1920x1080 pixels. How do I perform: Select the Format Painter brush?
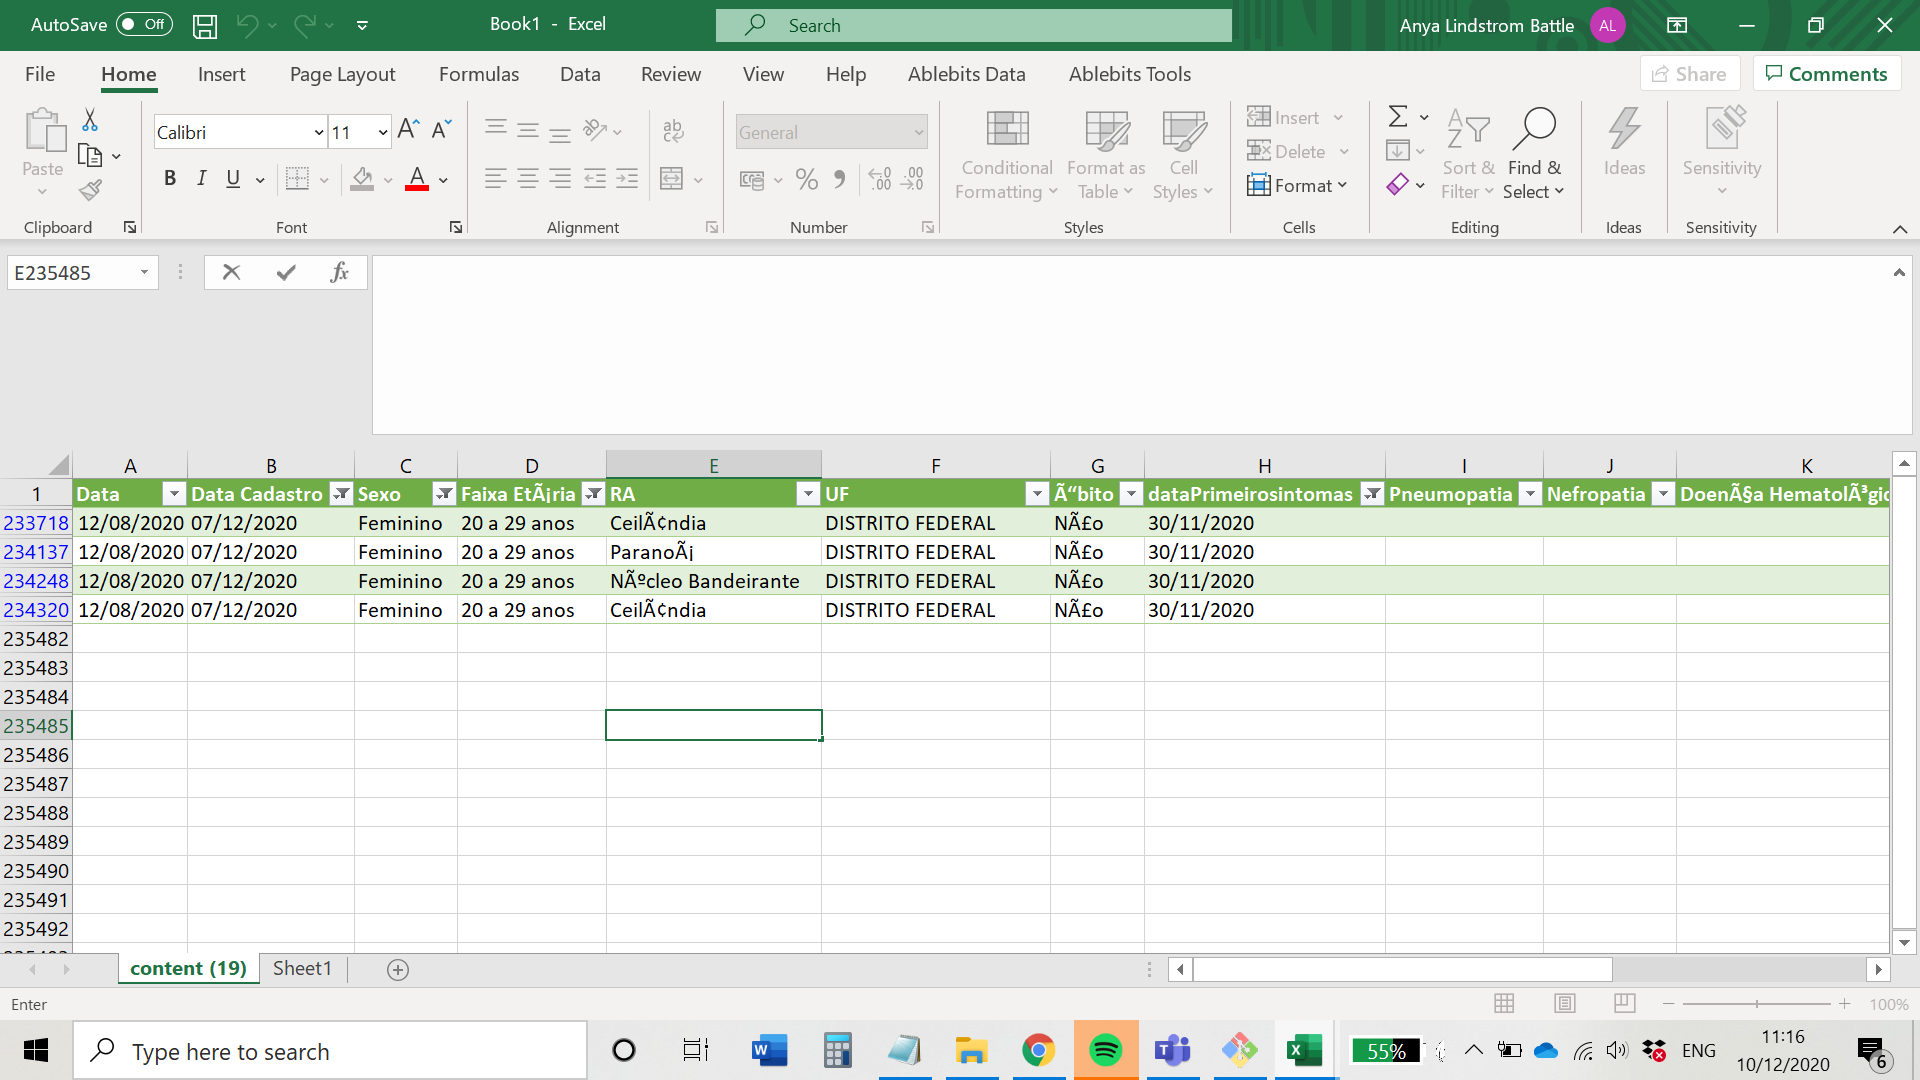(x=90, y=189)
